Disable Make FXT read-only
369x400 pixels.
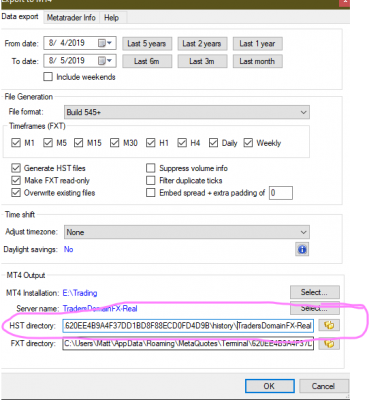(x=16, y=180)
